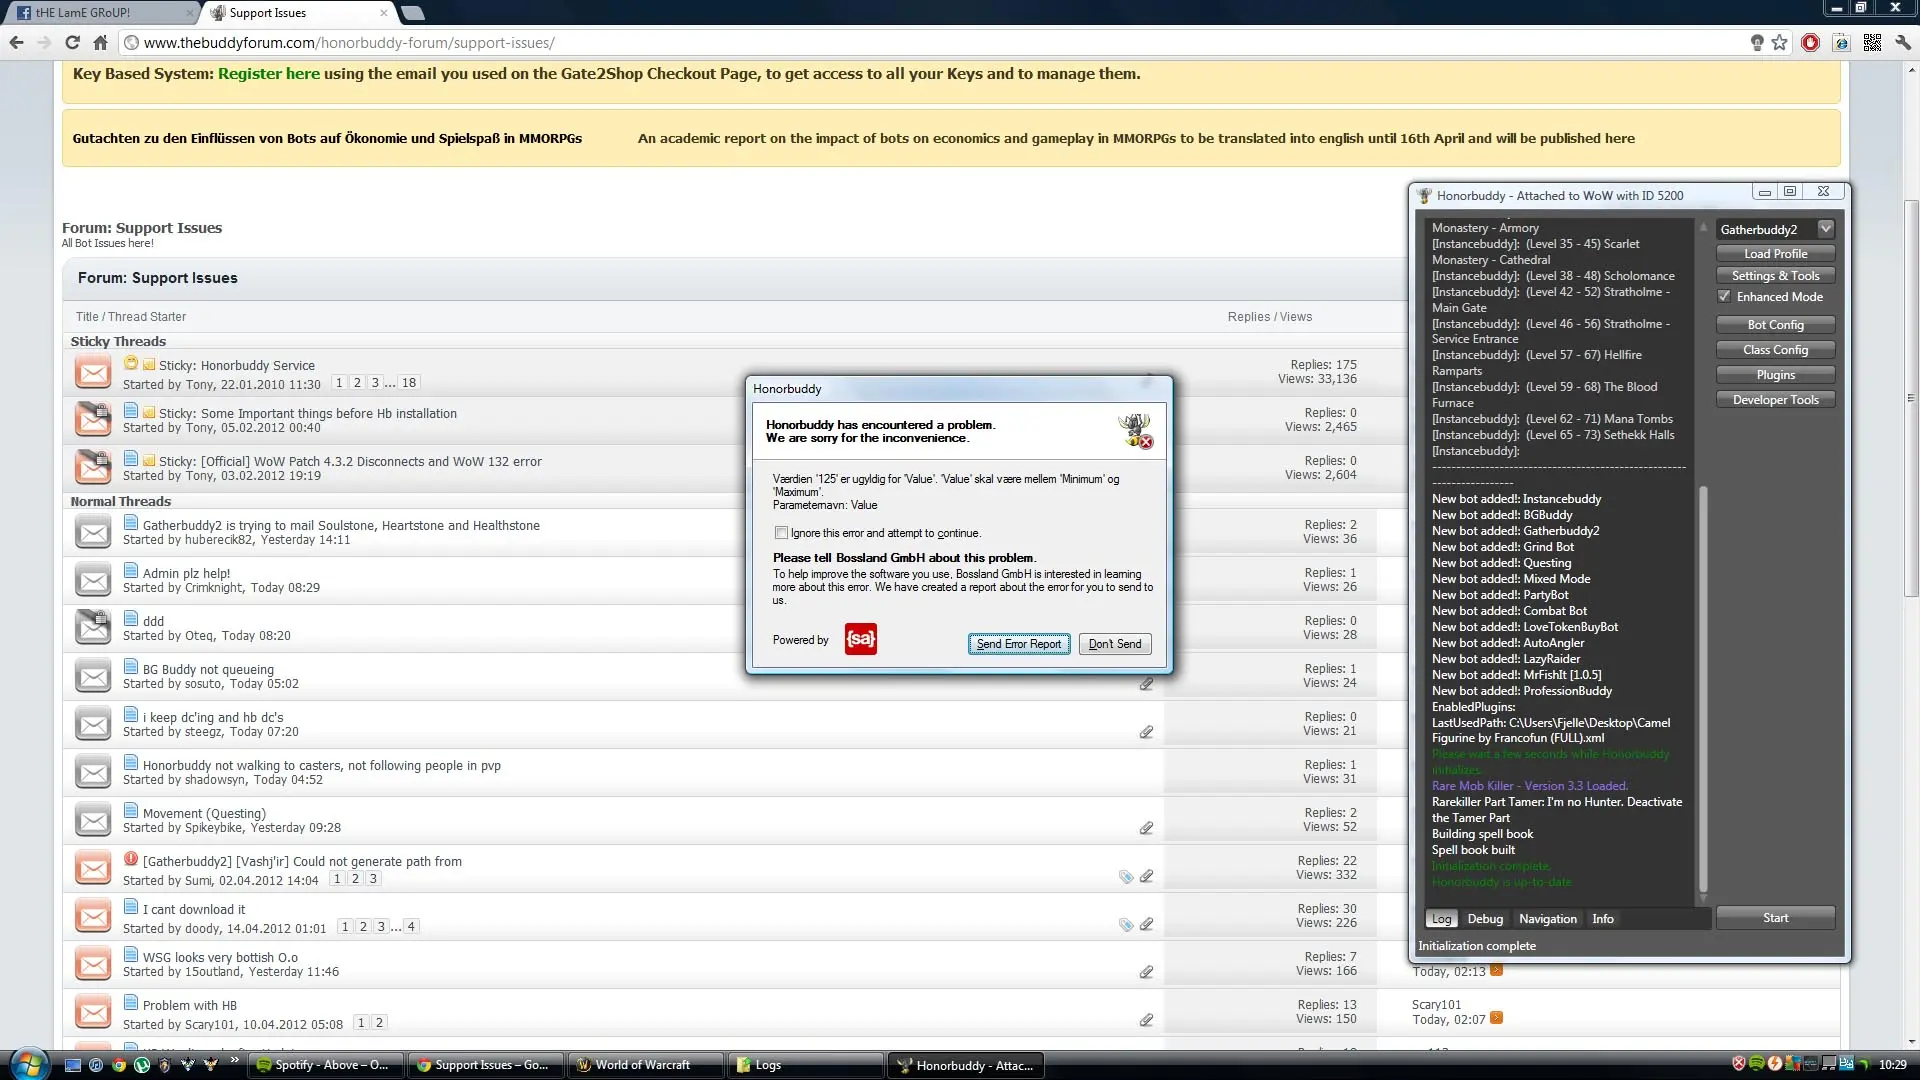The image size is (1920, 1080).
Task: Start the bot with the Start button
Action: coord(1775,918)
